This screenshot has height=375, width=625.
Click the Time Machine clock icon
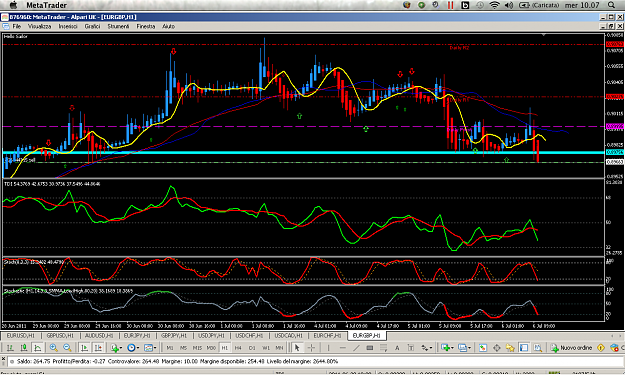tap(480, 5)
